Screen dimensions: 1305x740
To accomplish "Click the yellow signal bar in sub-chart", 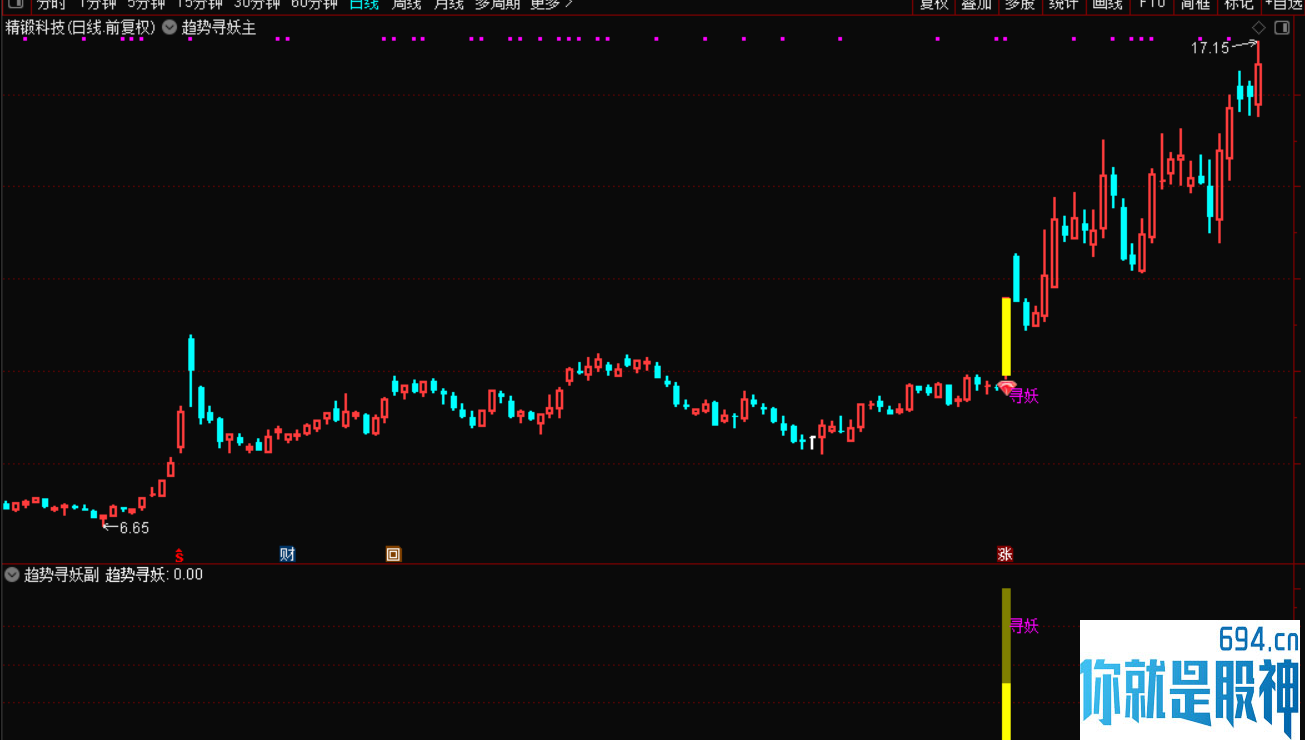I will (x=1006, y=664).
